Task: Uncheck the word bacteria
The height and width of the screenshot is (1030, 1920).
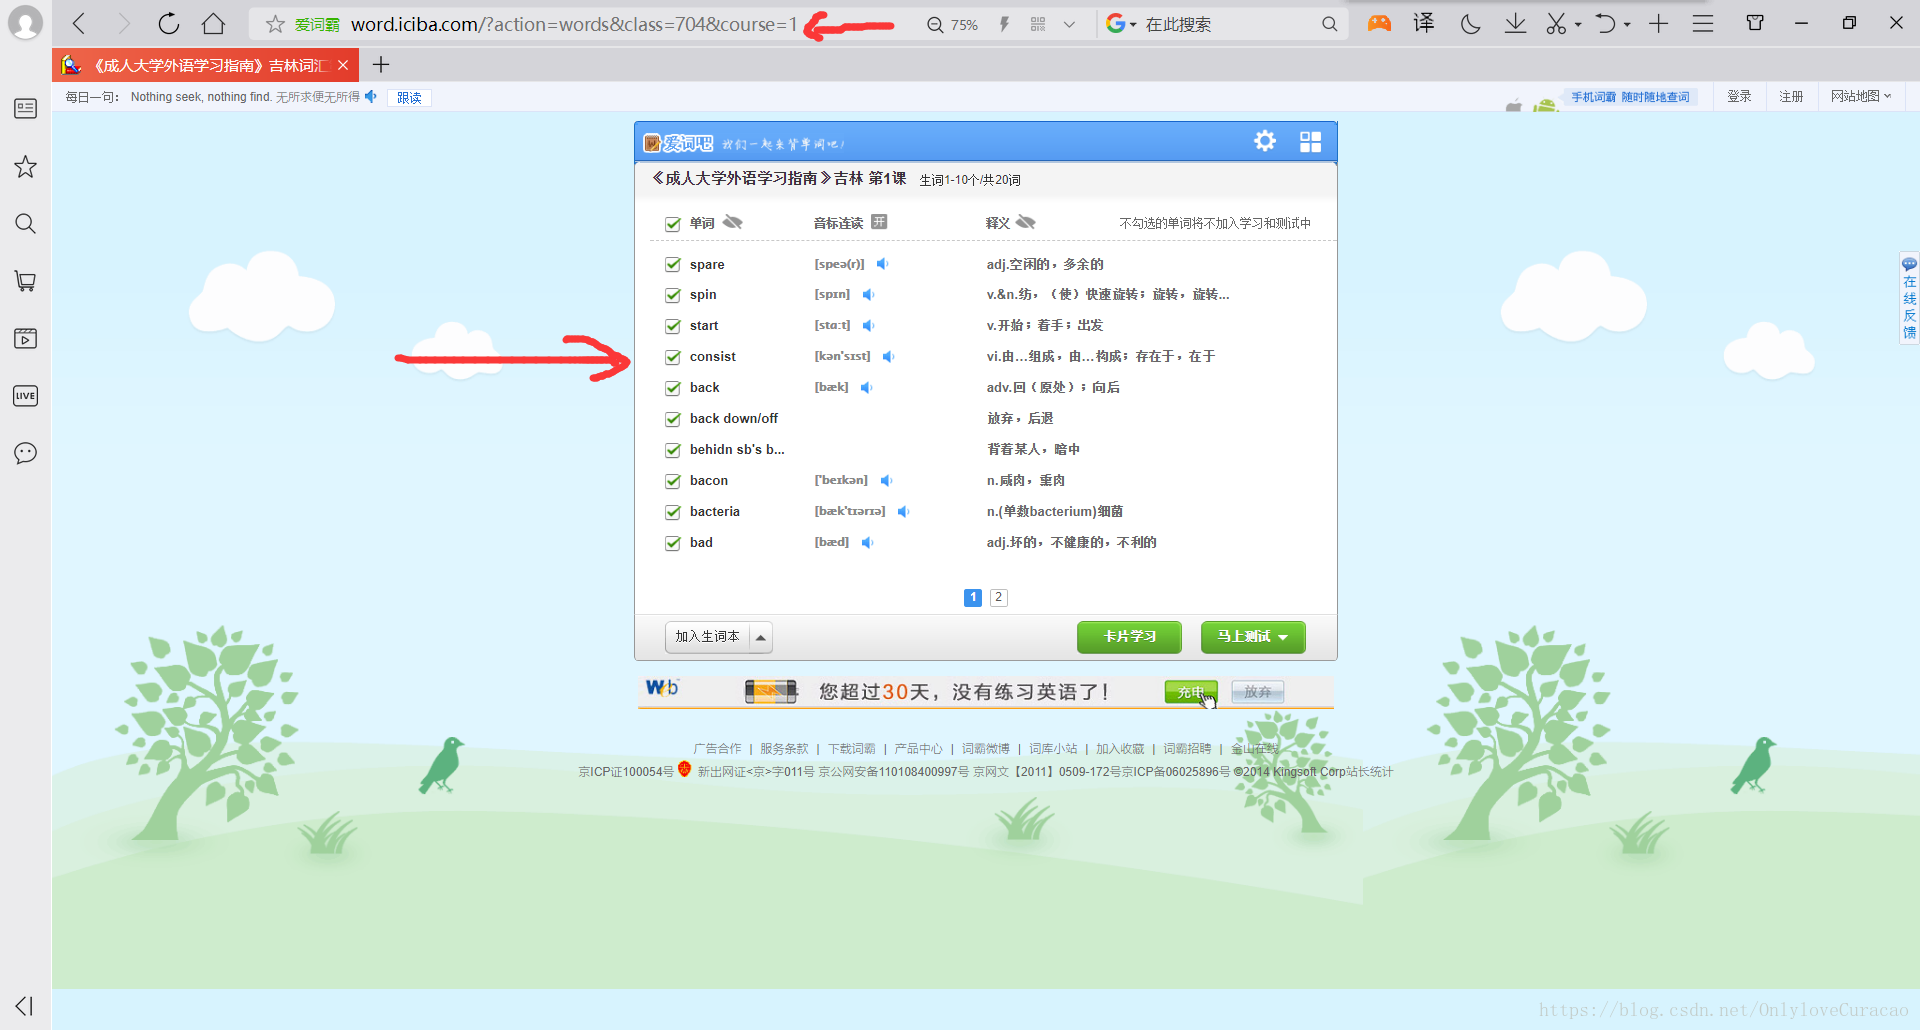Action: 673,513
